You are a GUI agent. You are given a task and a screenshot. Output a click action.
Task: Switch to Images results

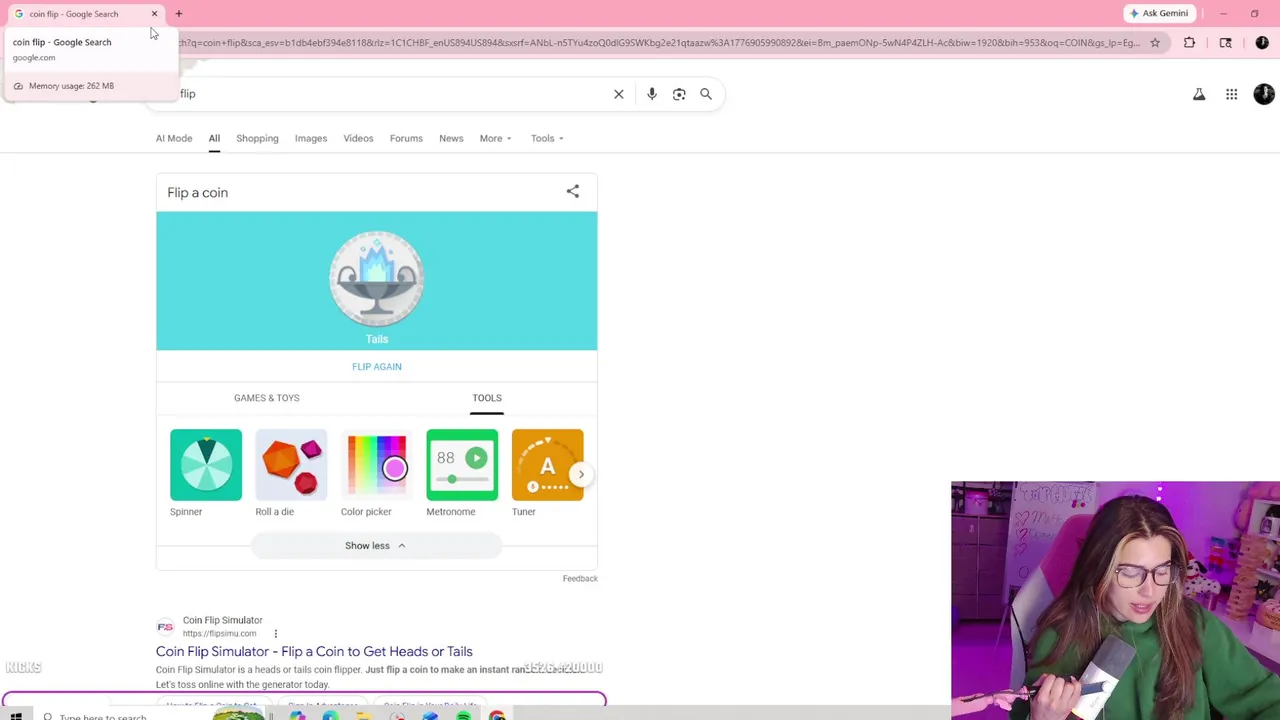point(311,138)
